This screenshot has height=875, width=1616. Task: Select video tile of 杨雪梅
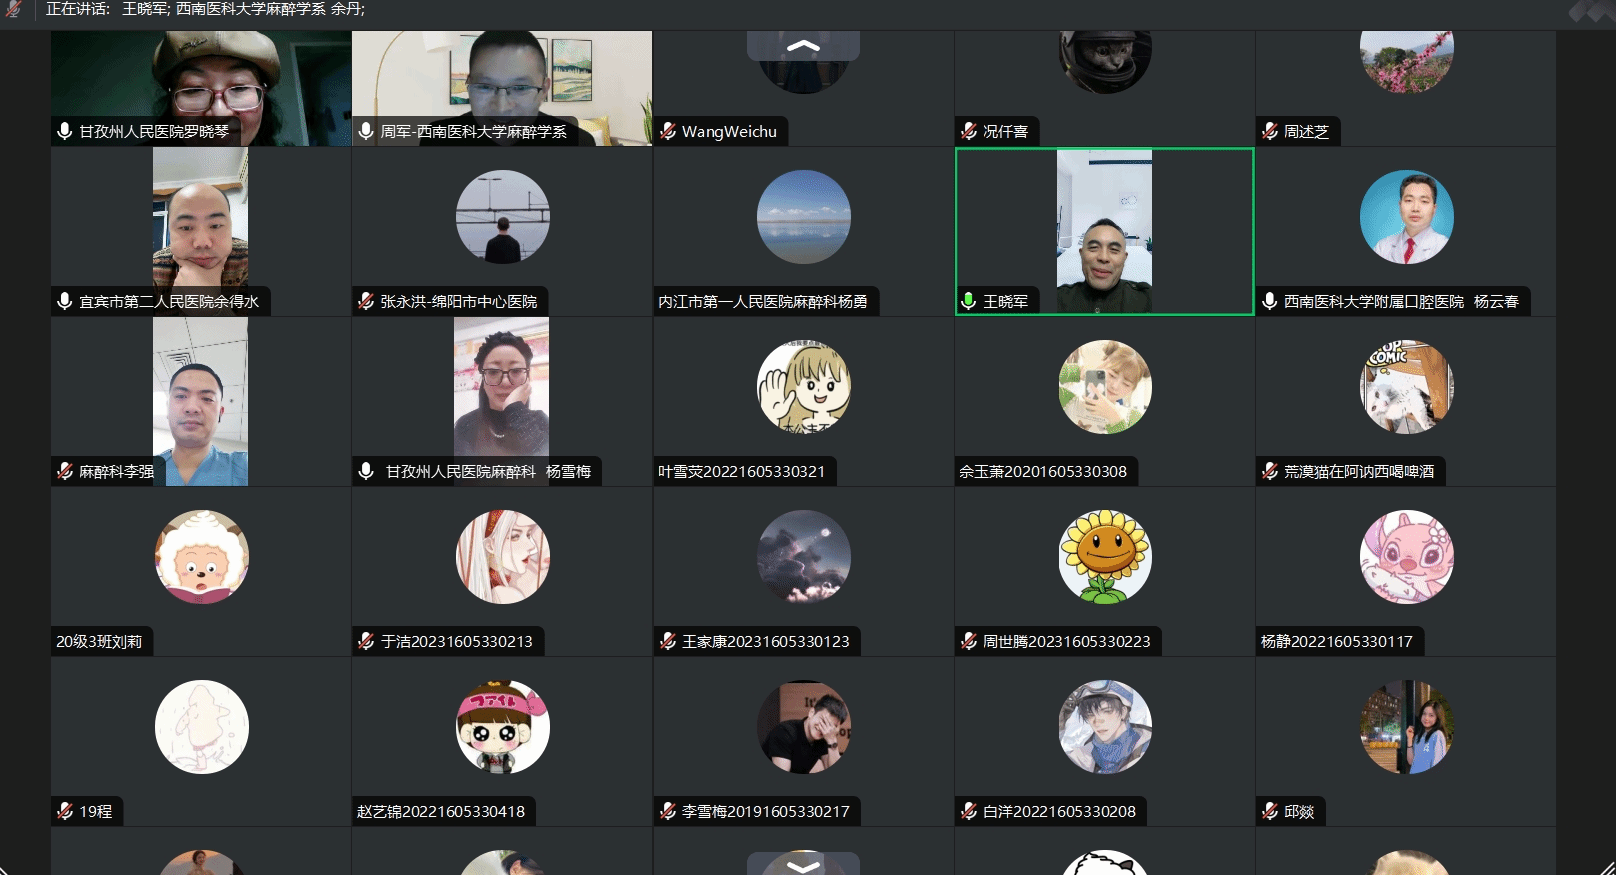tap(502, 401)
